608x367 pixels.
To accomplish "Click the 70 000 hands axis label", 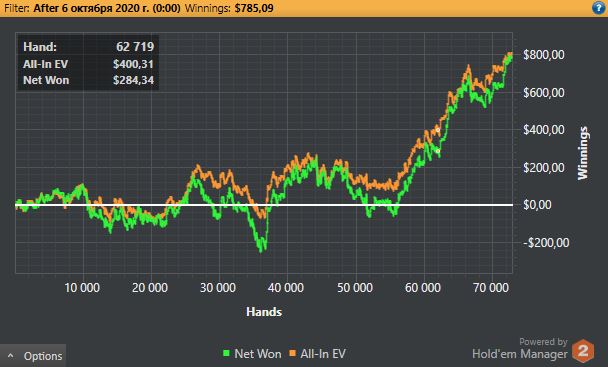I will (x=491, y=288).
